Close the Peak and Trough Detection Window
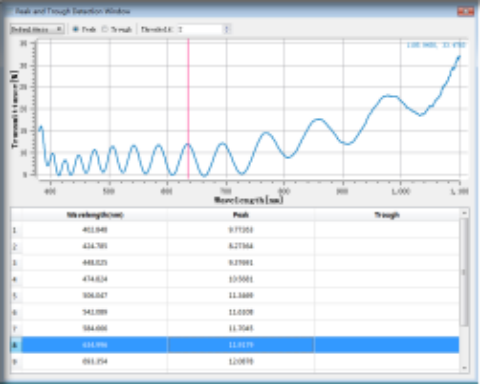Viewport: 480px width, 385px height. [x=465, y=11]
